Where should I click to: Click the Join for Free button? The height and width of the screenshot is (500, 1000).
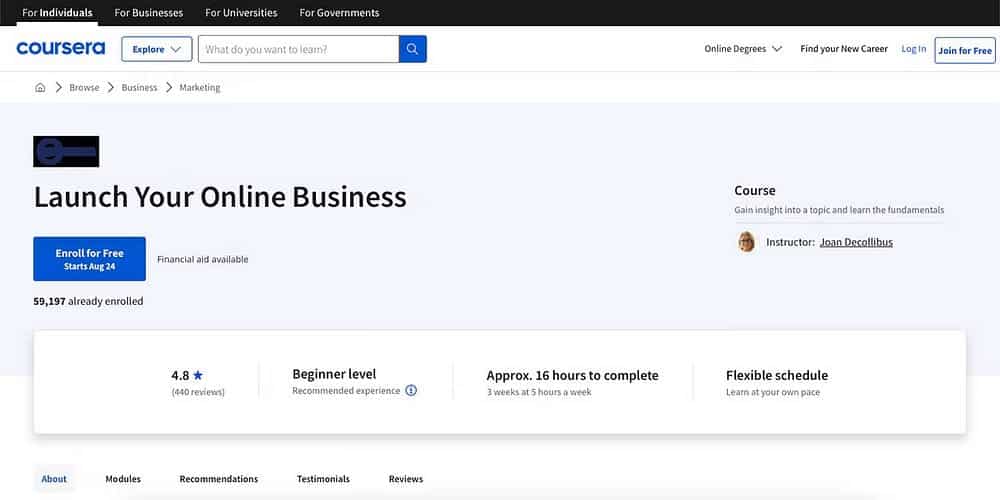pos(964,50)
